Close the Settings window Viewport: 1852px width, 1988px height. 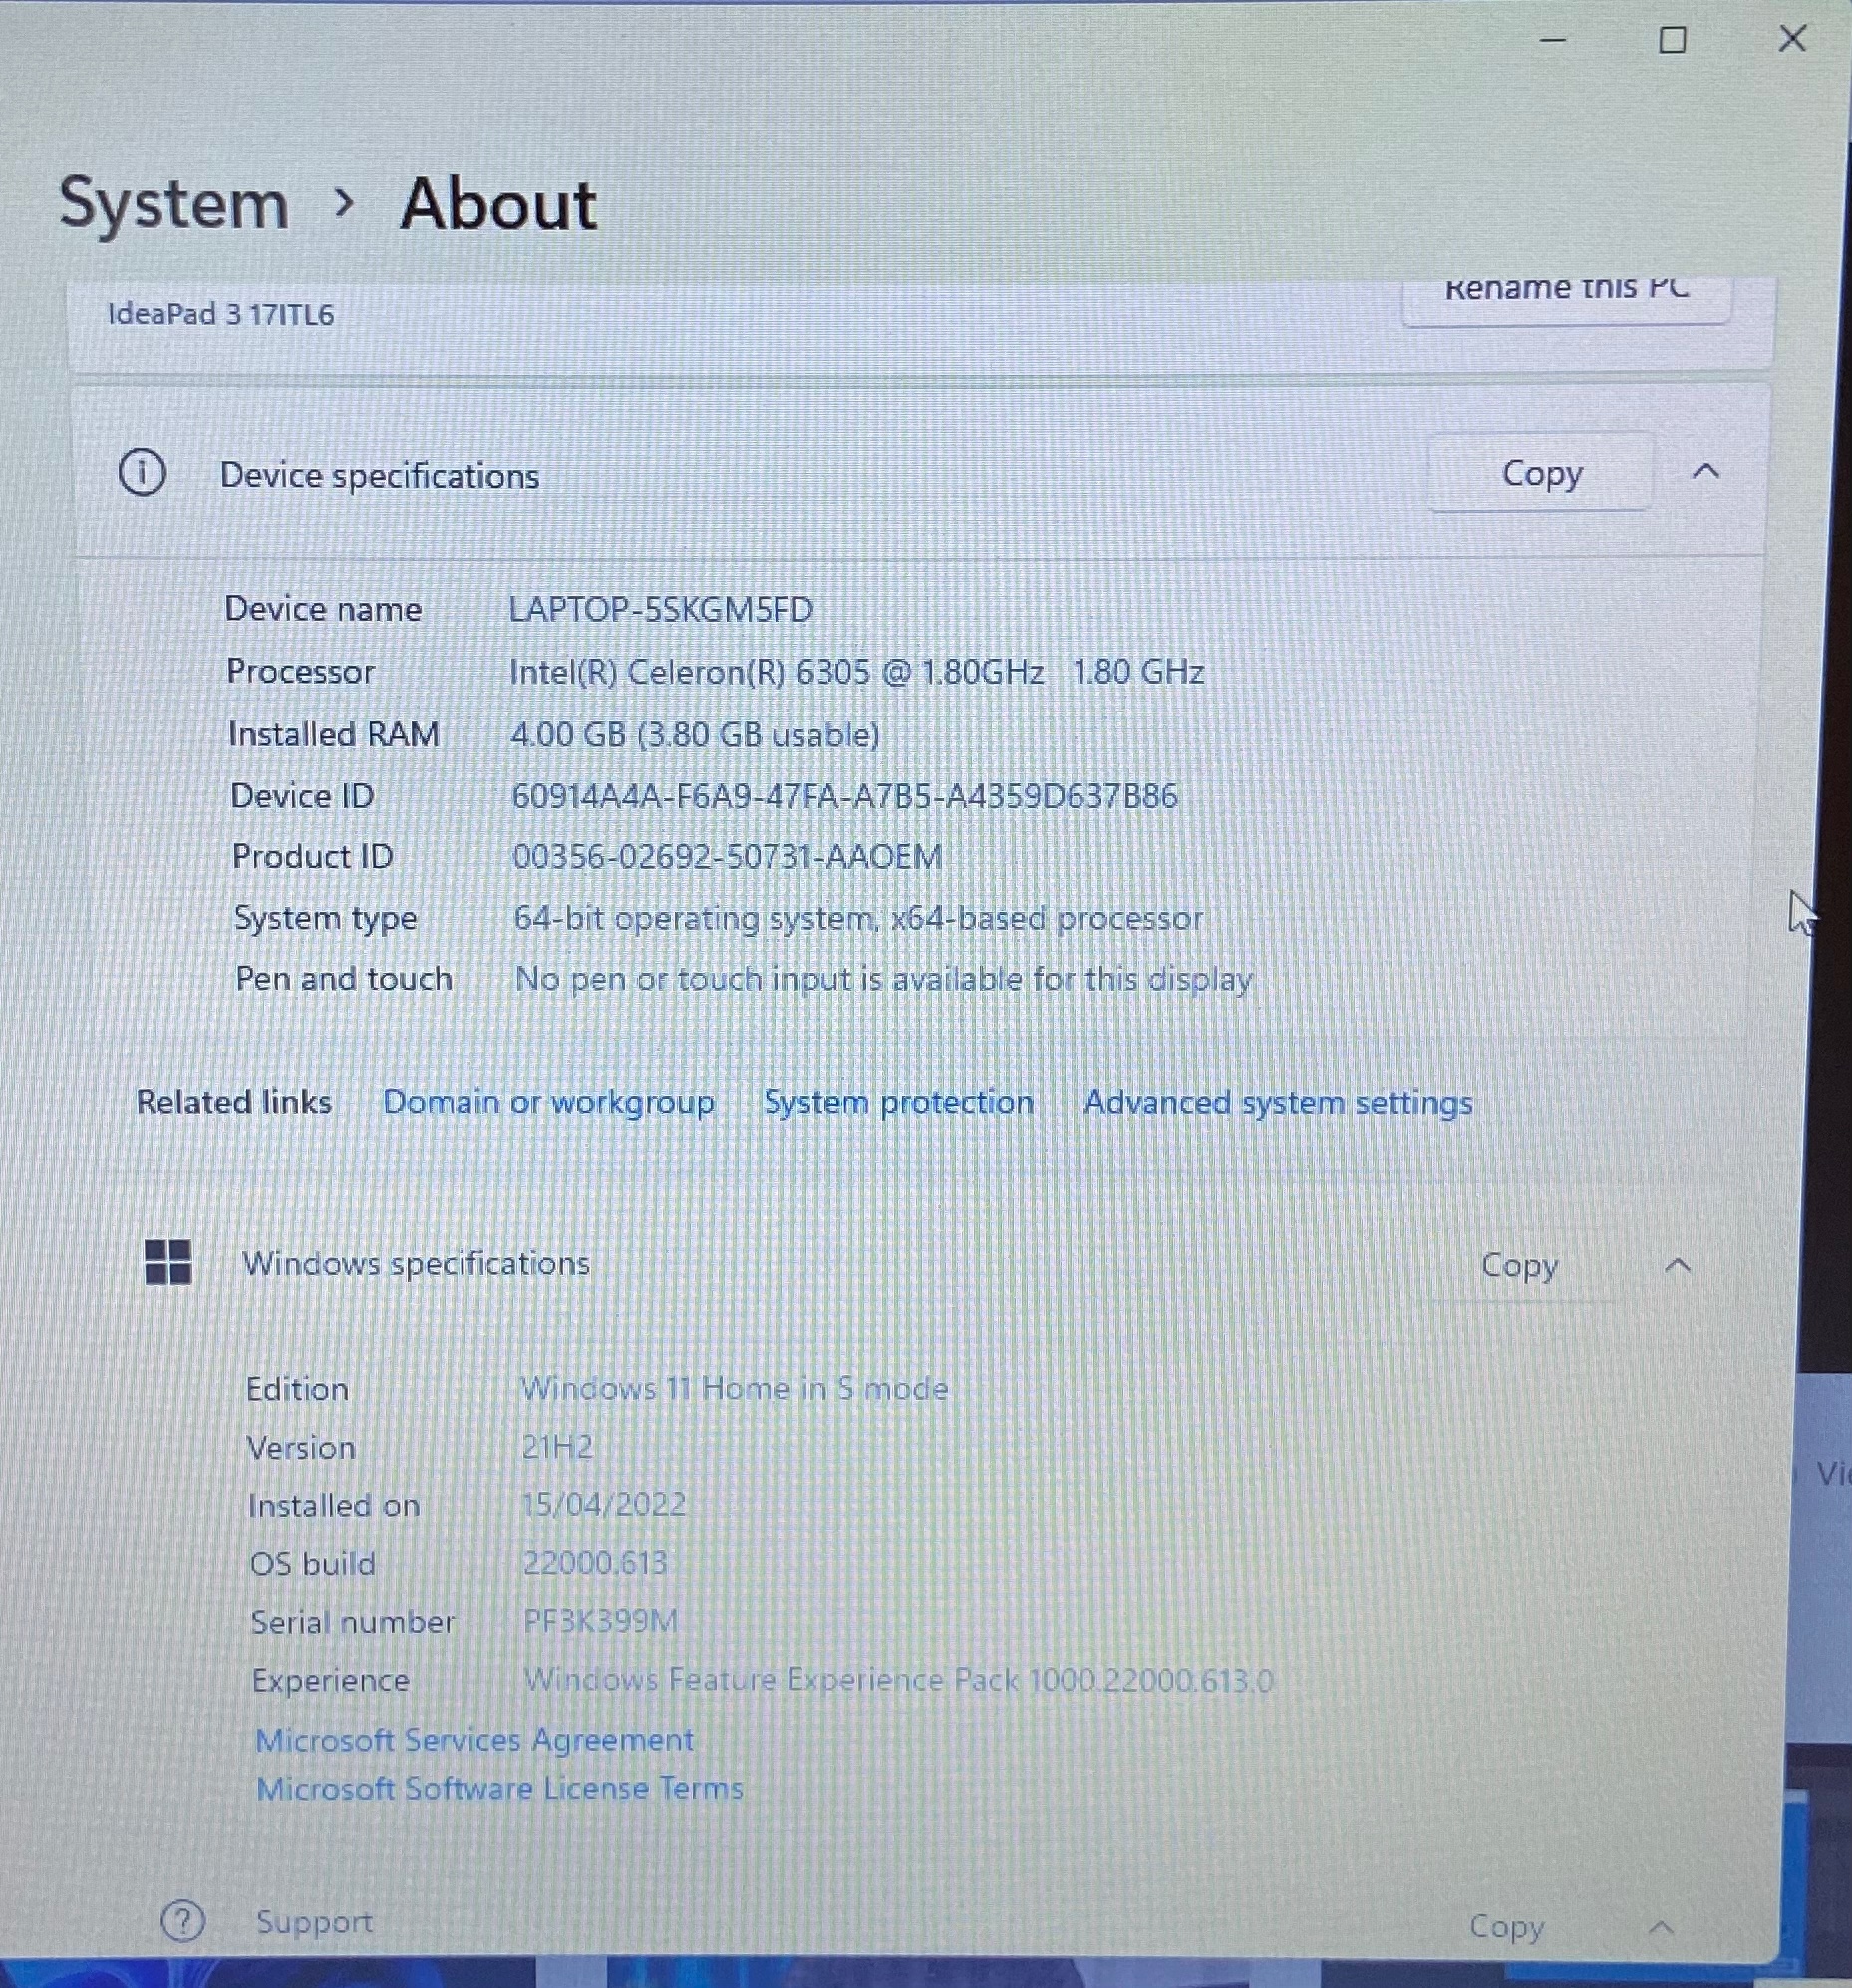click(1792, 39)
